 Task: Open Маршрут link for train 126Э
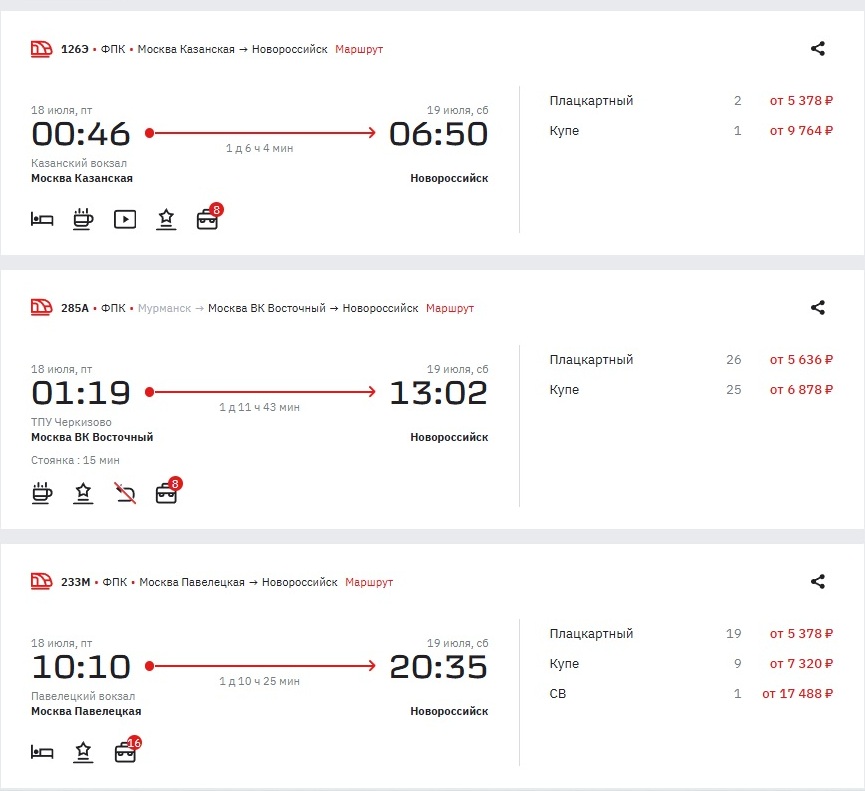tap(359, 49)
